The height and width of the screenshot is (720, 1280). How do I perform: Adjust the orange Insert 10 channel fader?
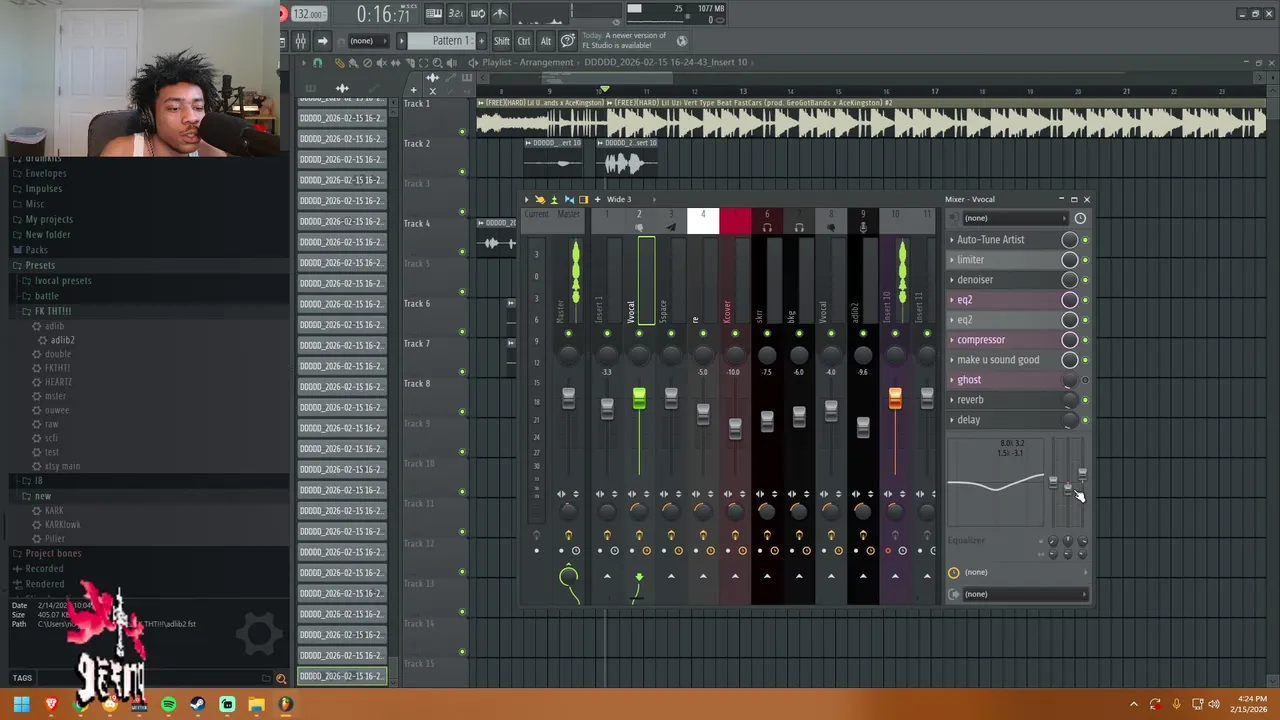coord(895,399)
